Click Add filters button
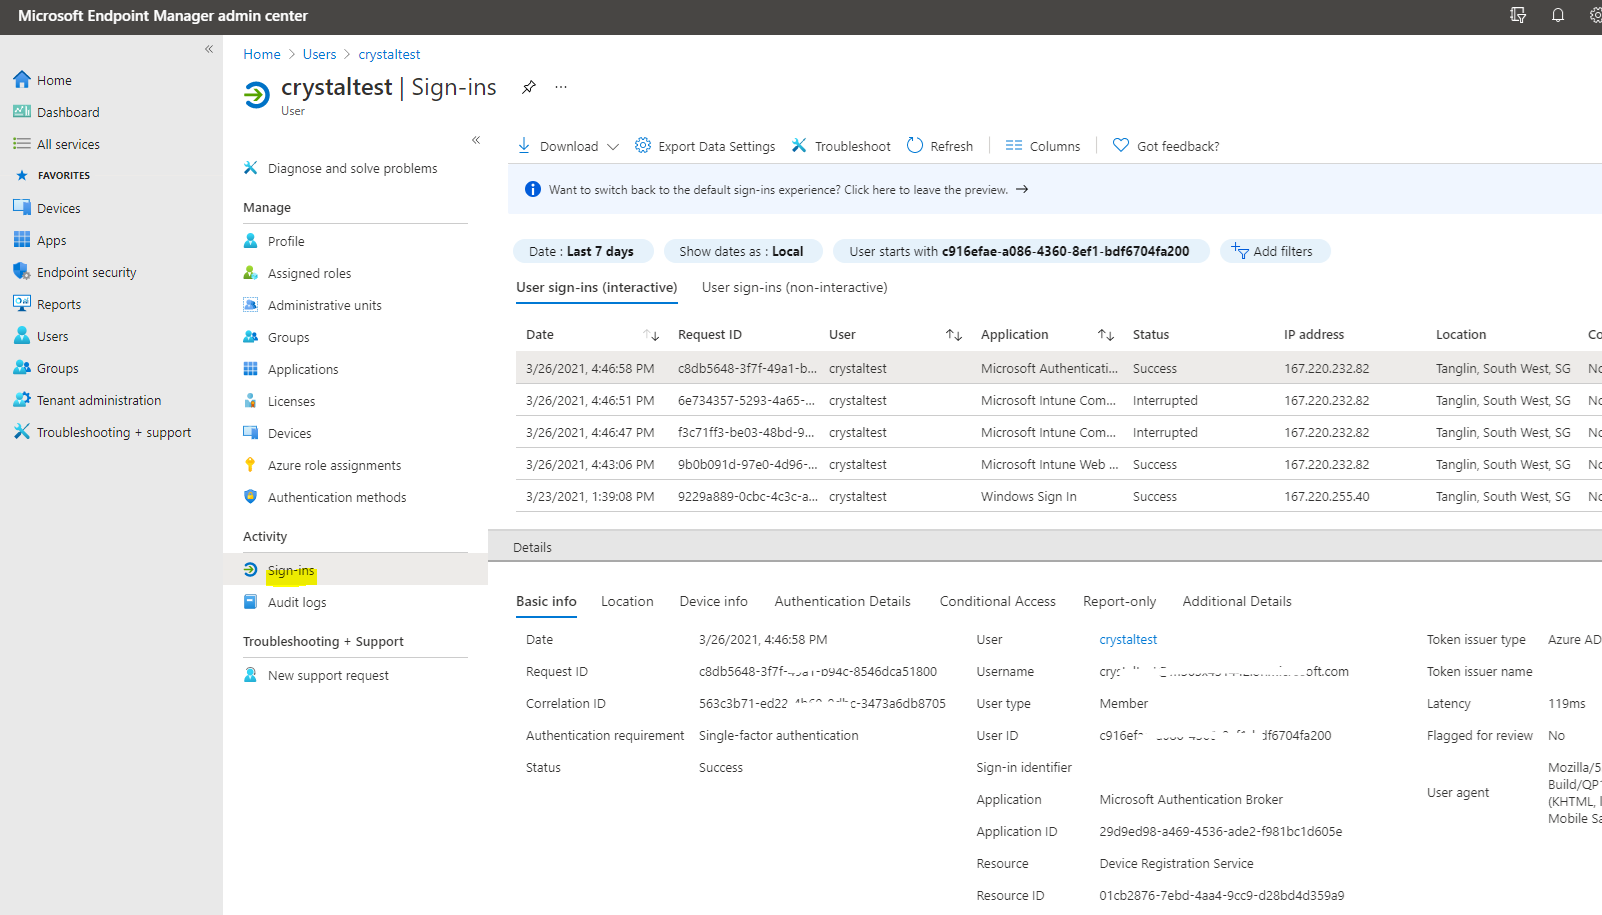The width and height of the screenshot is (1602, 915). click(x=1274, y=251)
